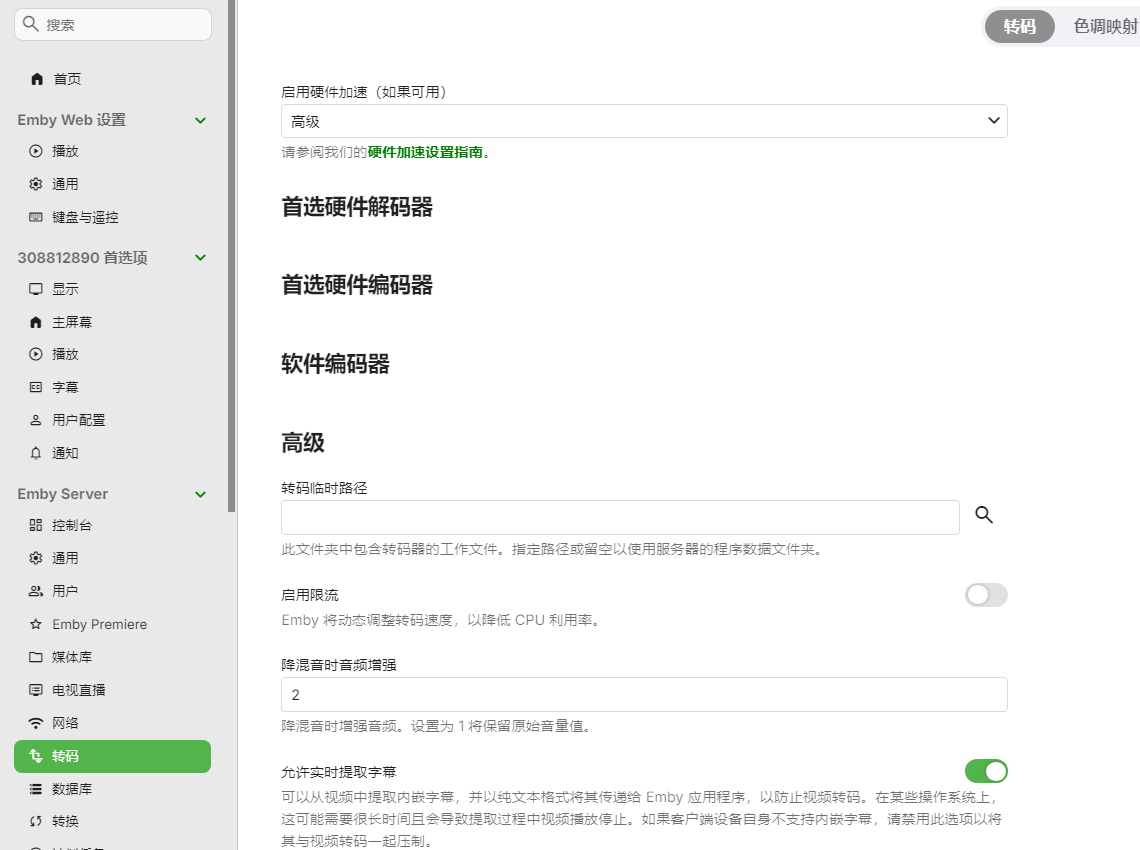Click the 字幕 subtitles icon in sidebar
The height and width of the screenshot is (850, 1140).
pyautogui.click(x=36, y=387)
